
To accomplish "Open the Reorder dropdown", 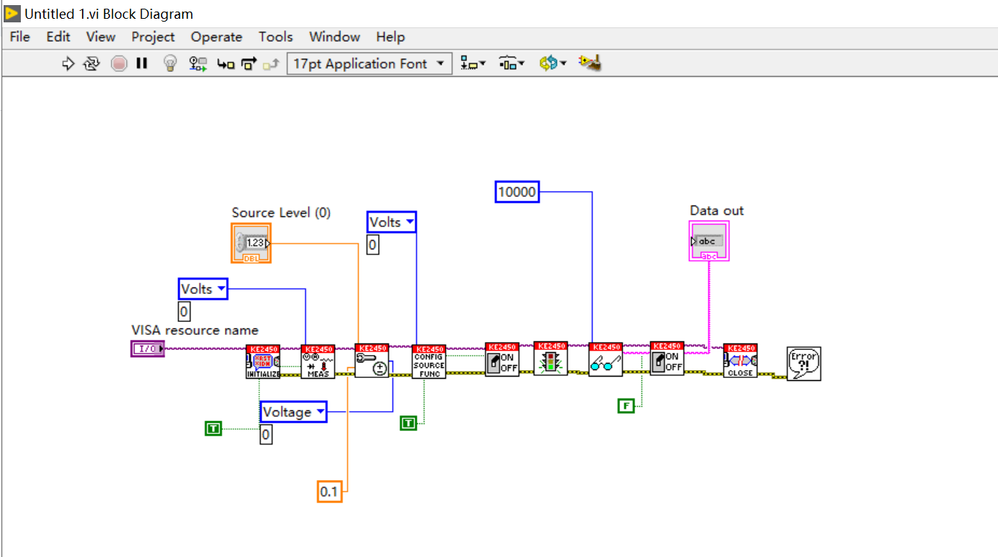I will [x=552, y=64].
